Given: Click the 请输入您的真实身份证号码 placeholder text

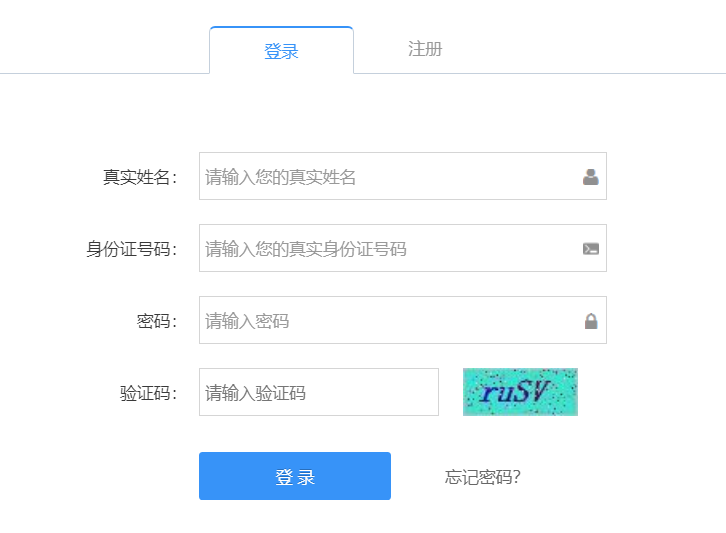Looking at the screenshot, I should click(x=306, y=250).
